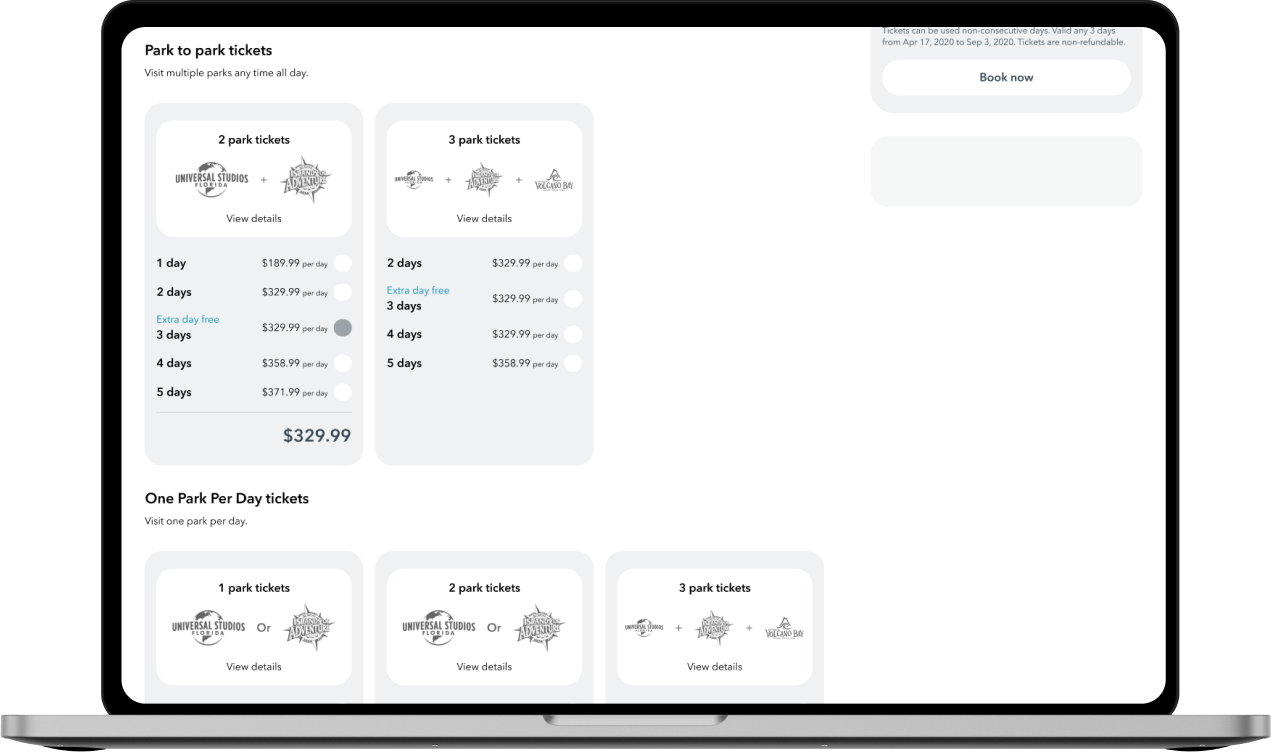Click Islands of Adventure logo in One Park Per Day 1 park tickets
The image size is (1271, 752).
click(x=309, y=628)
